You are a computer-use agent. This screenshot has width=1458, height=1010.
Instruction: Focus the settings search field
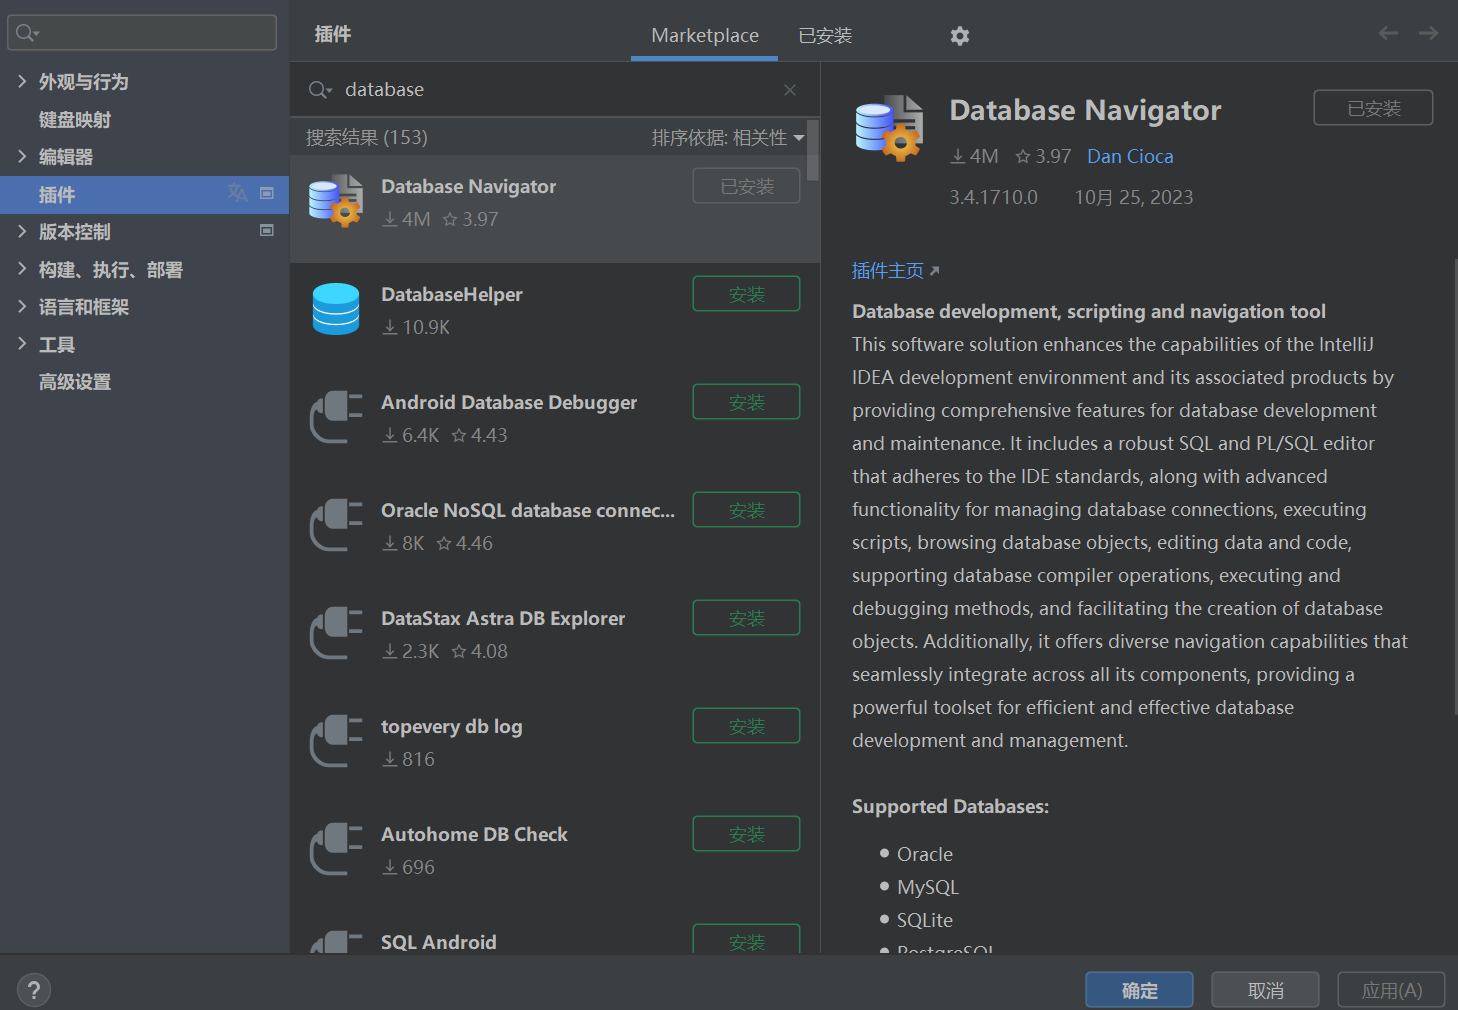click(x=142, y=33)
